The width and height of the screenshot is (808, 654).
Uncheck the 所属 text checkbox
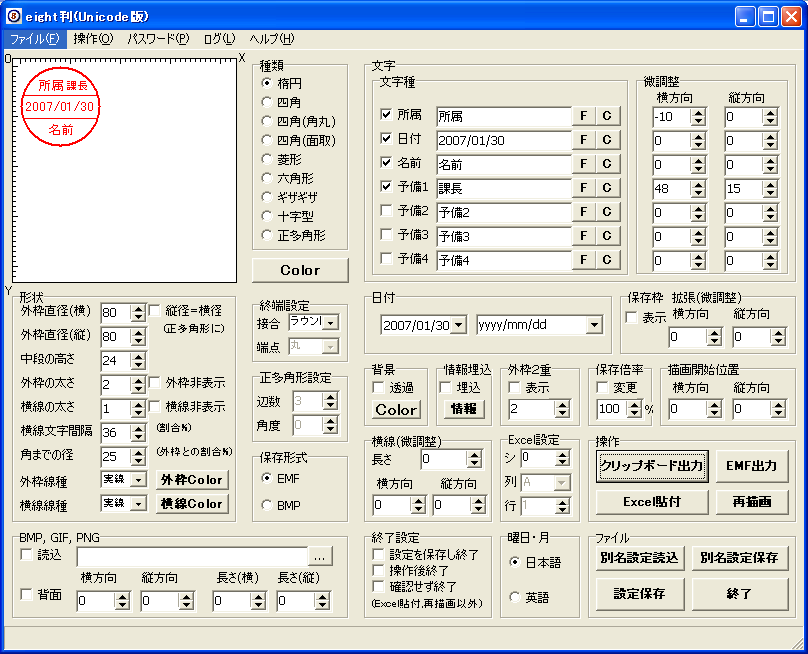click(386, 114)
